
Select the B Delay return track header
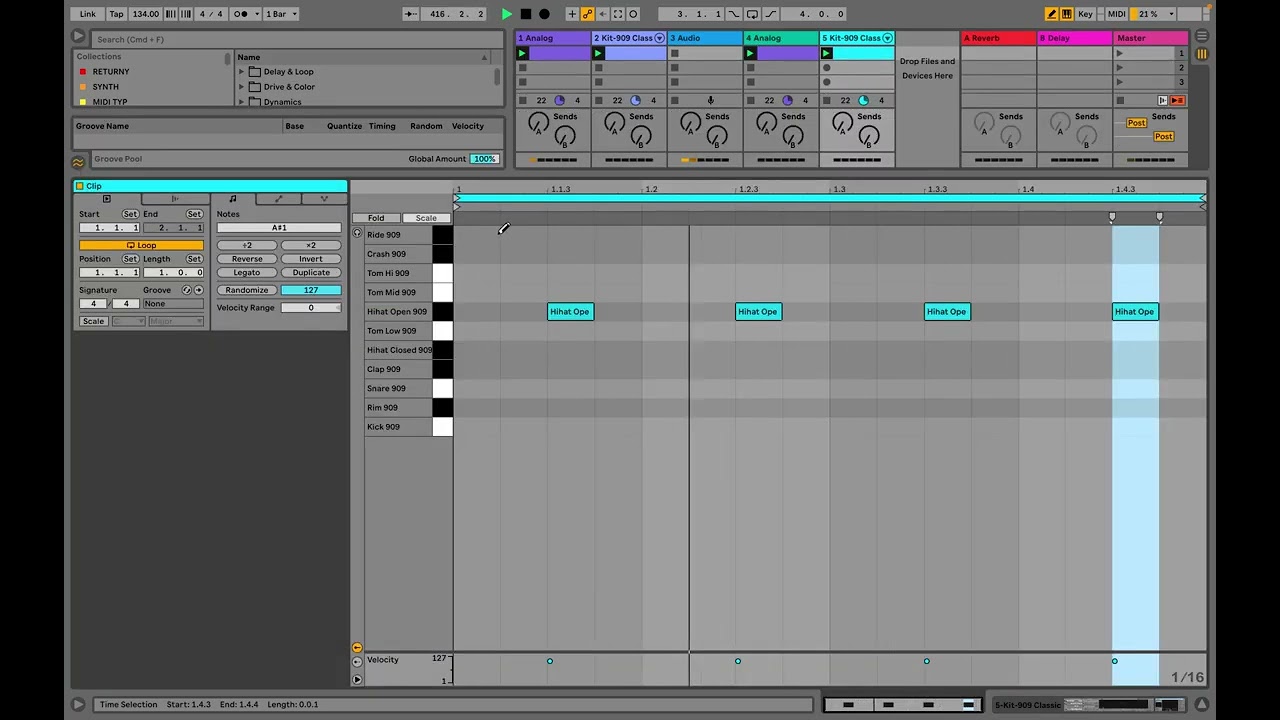point(1074,38)
